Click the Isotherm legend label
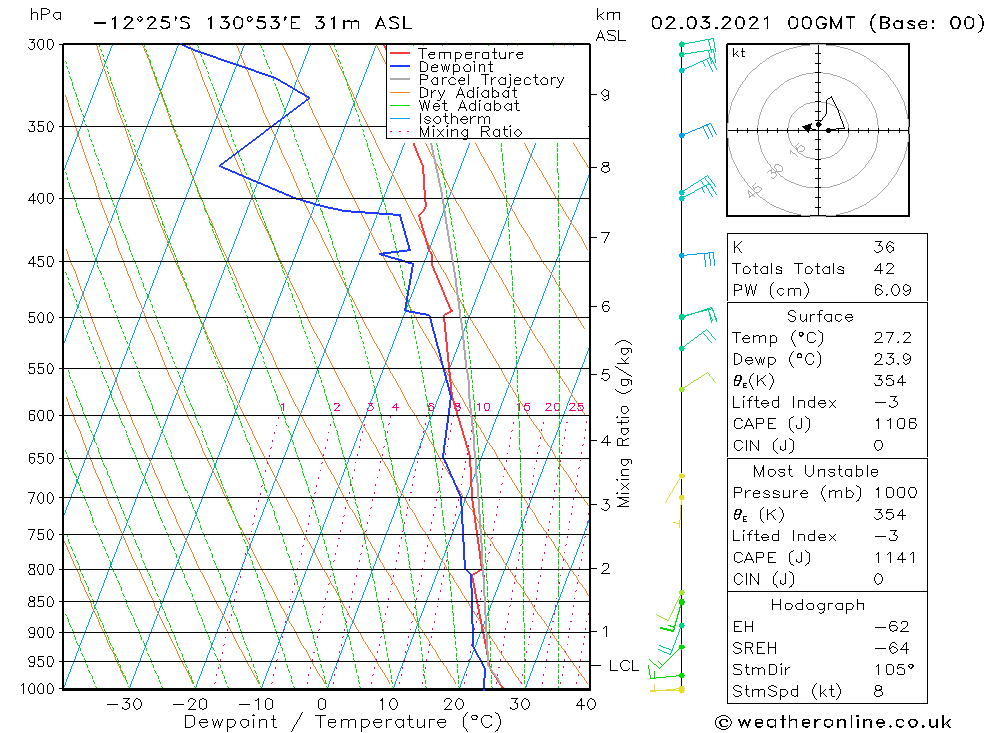The width and height of the screenshot is (1000, 733). click(455, 119)
